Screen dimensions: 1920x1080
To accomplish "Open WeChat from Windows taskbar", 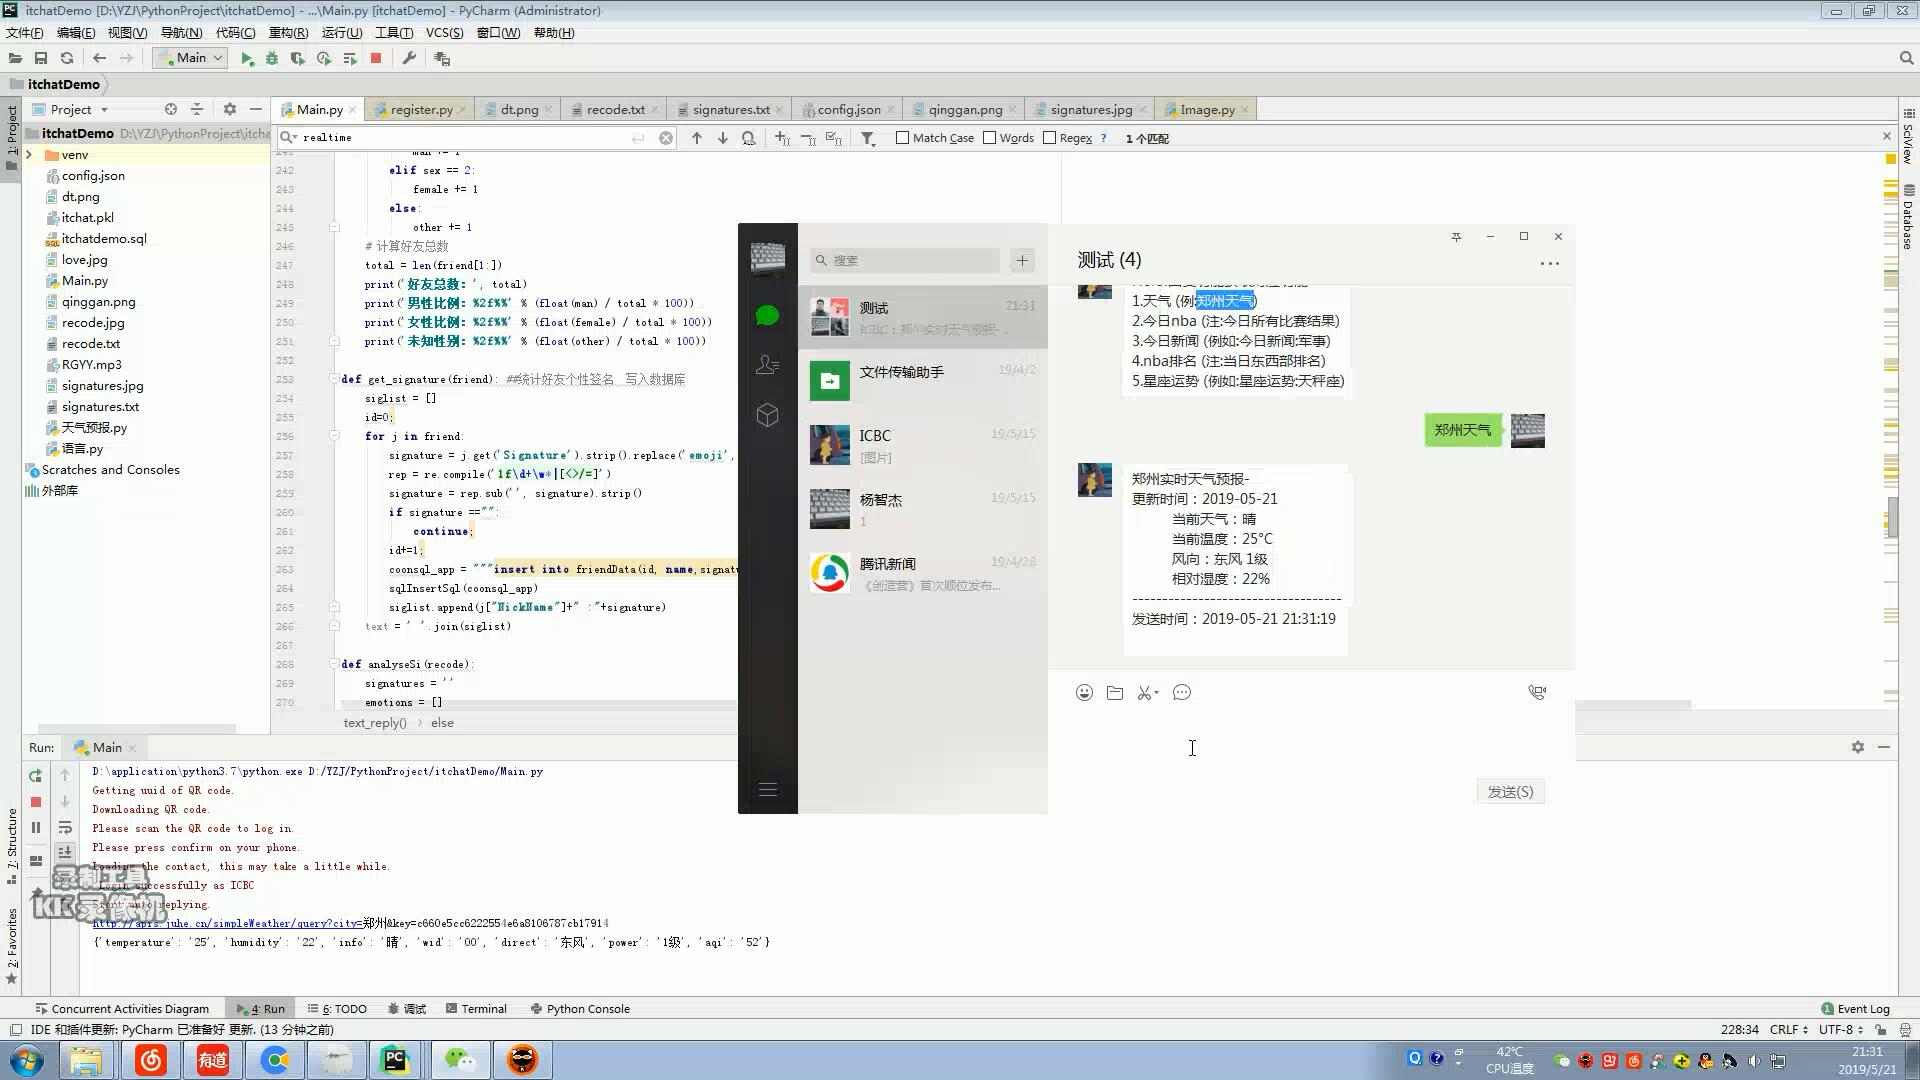I will point(460,1059).
